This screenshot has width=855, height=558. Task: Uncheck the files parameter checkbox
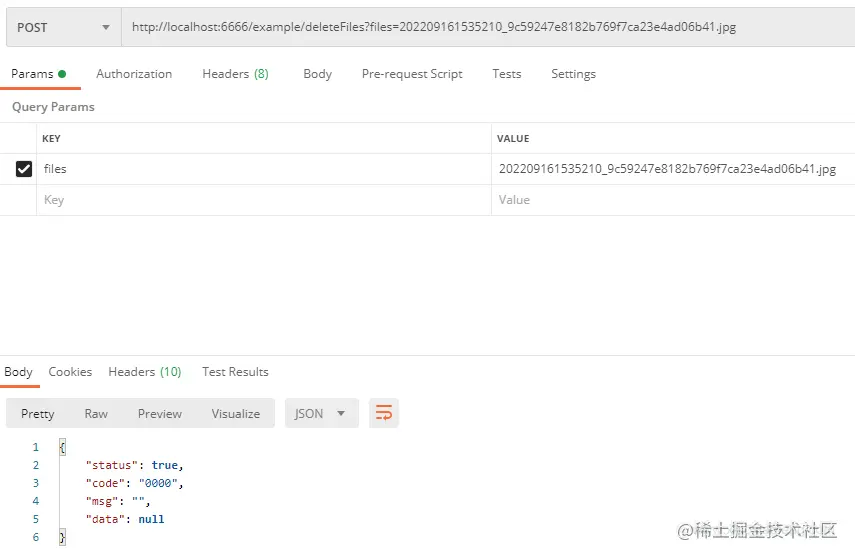point(24,169)
